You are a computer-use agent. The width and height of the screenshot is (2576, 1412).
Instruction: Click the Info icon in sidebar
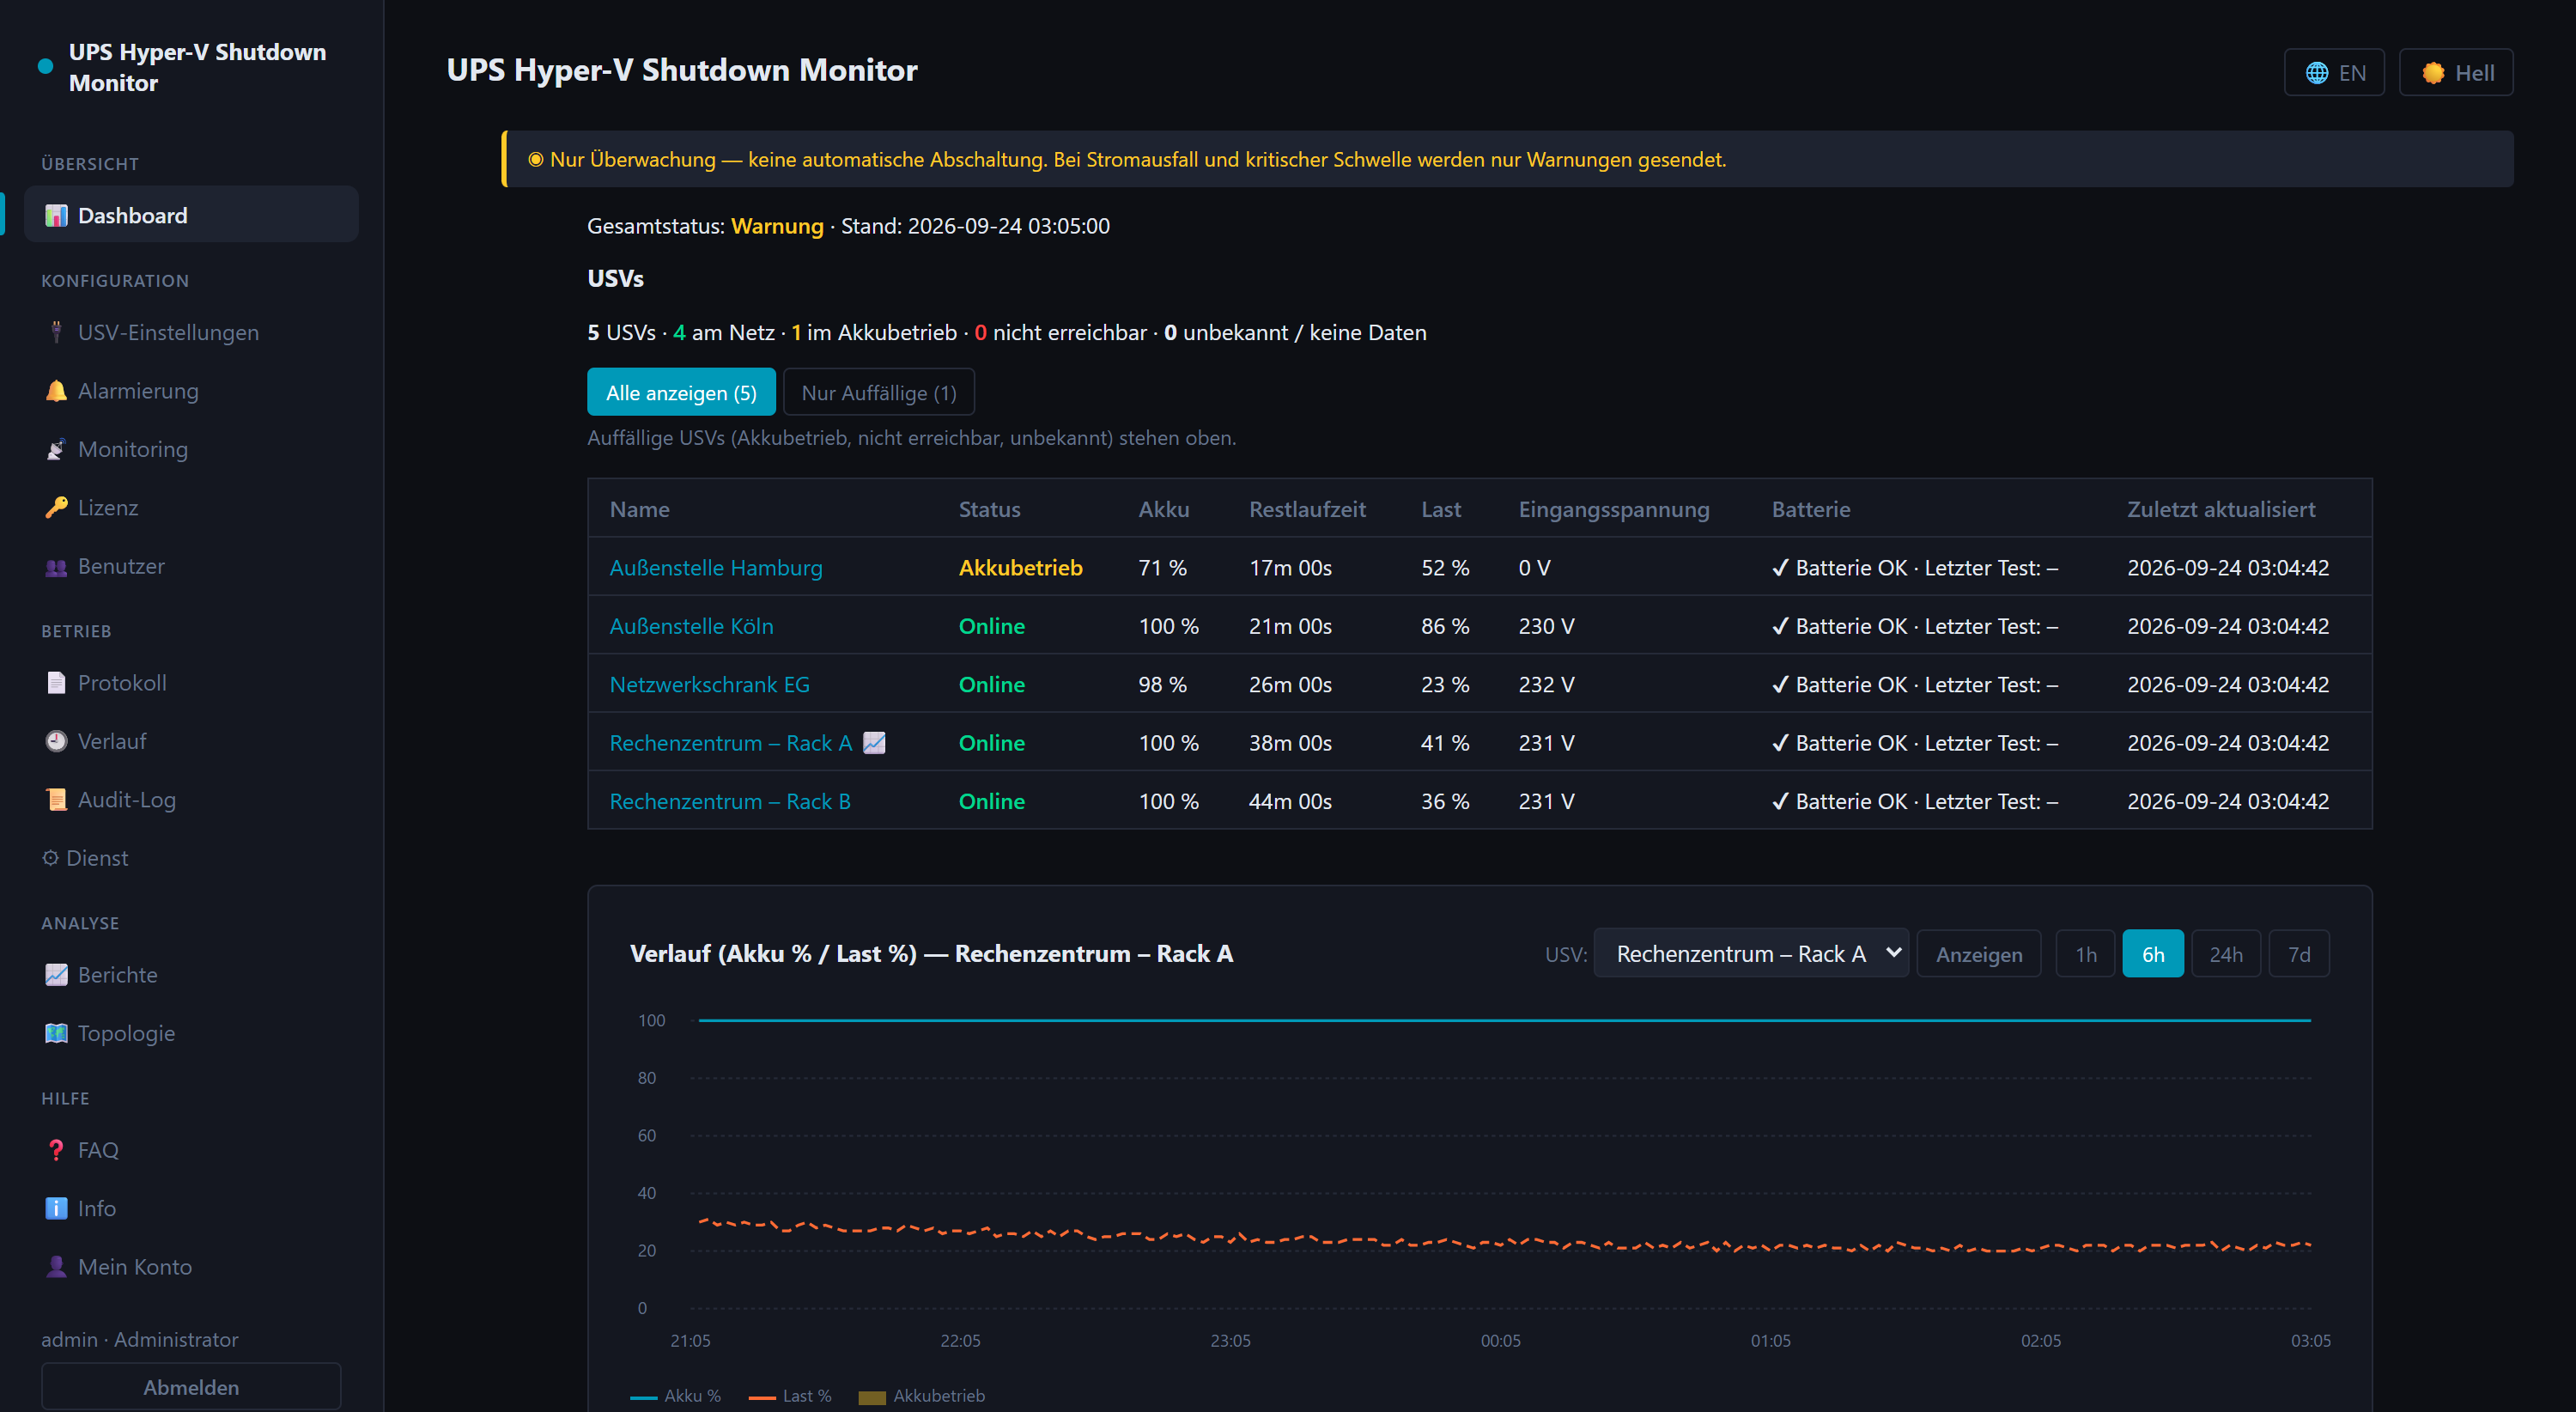click(x=56, y=1208)
